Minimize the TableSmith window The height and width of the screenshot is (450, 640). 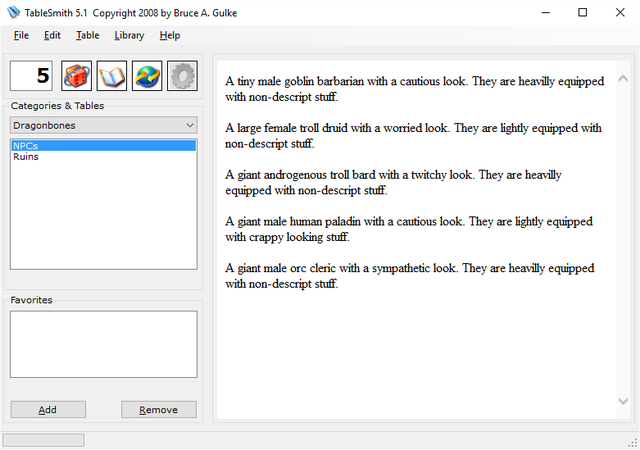(x=546, y=13)
